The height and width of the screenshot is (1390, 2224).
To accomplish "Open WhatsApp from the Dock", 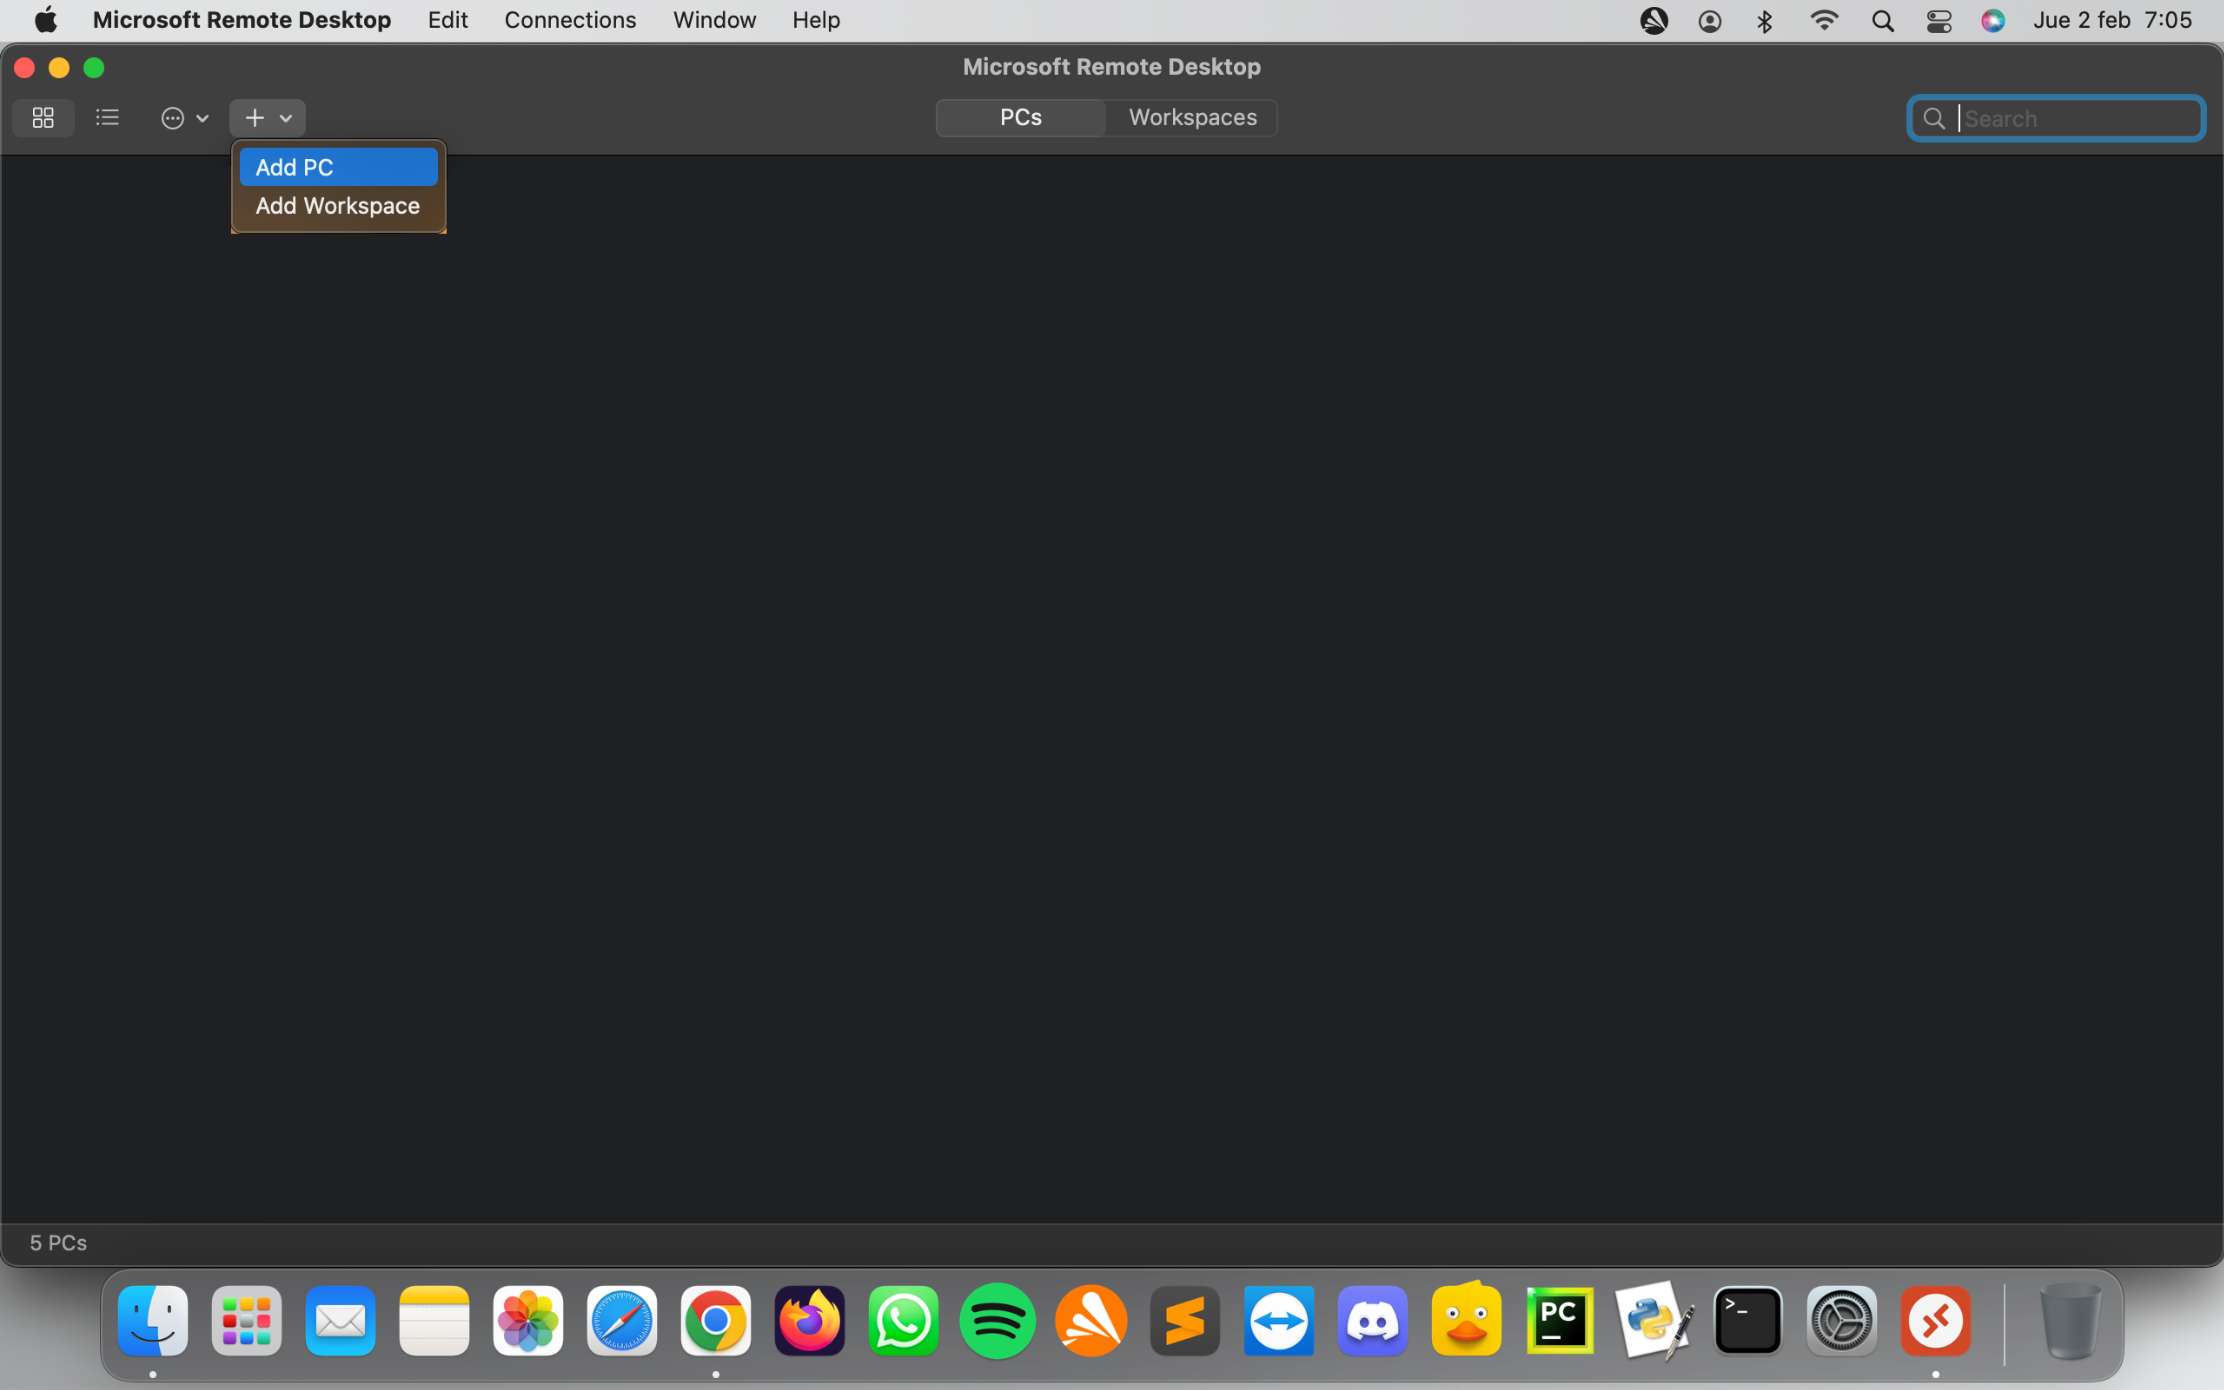I will (904, 1321).
